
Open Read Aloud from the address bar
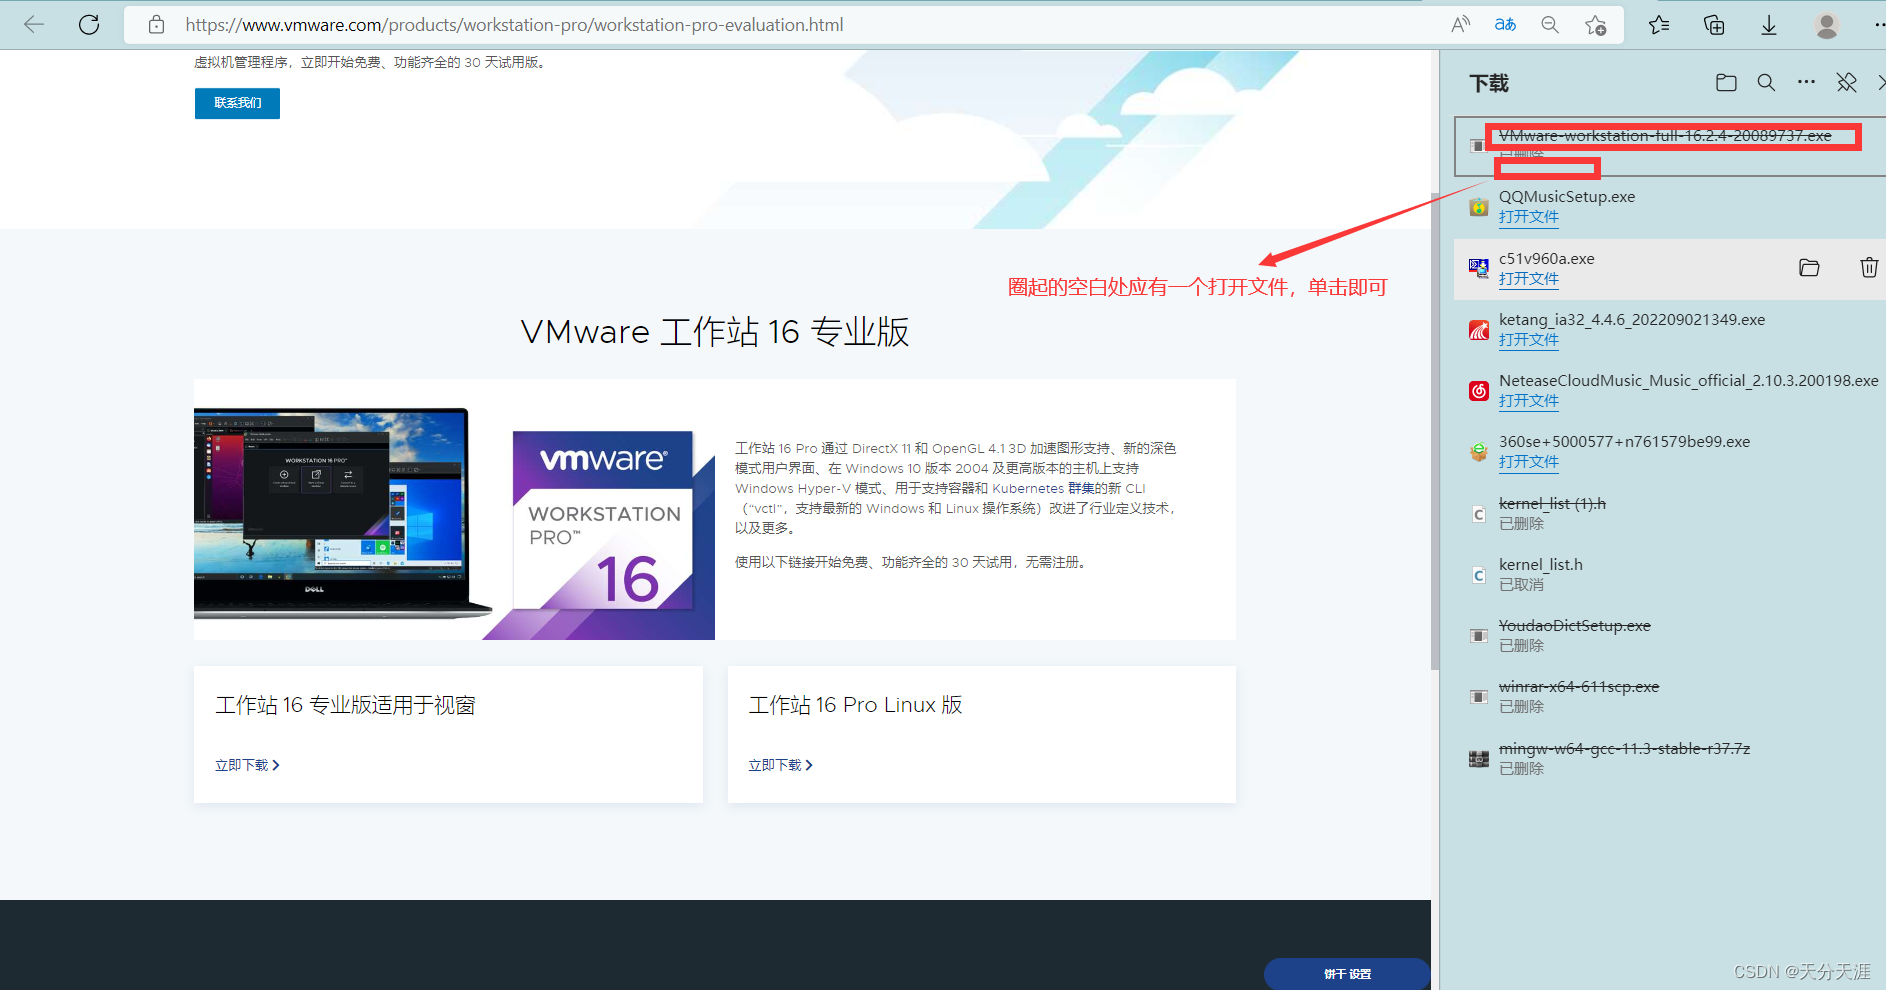1461,25
